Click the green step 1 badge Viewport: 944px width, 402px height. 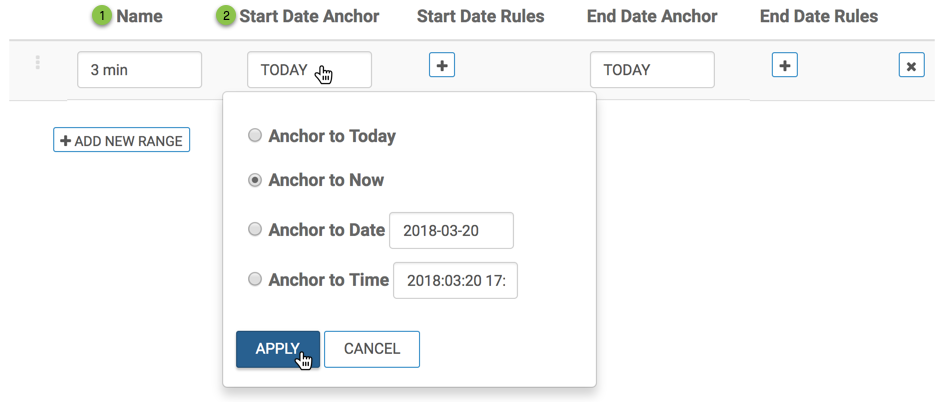[100, 16]
